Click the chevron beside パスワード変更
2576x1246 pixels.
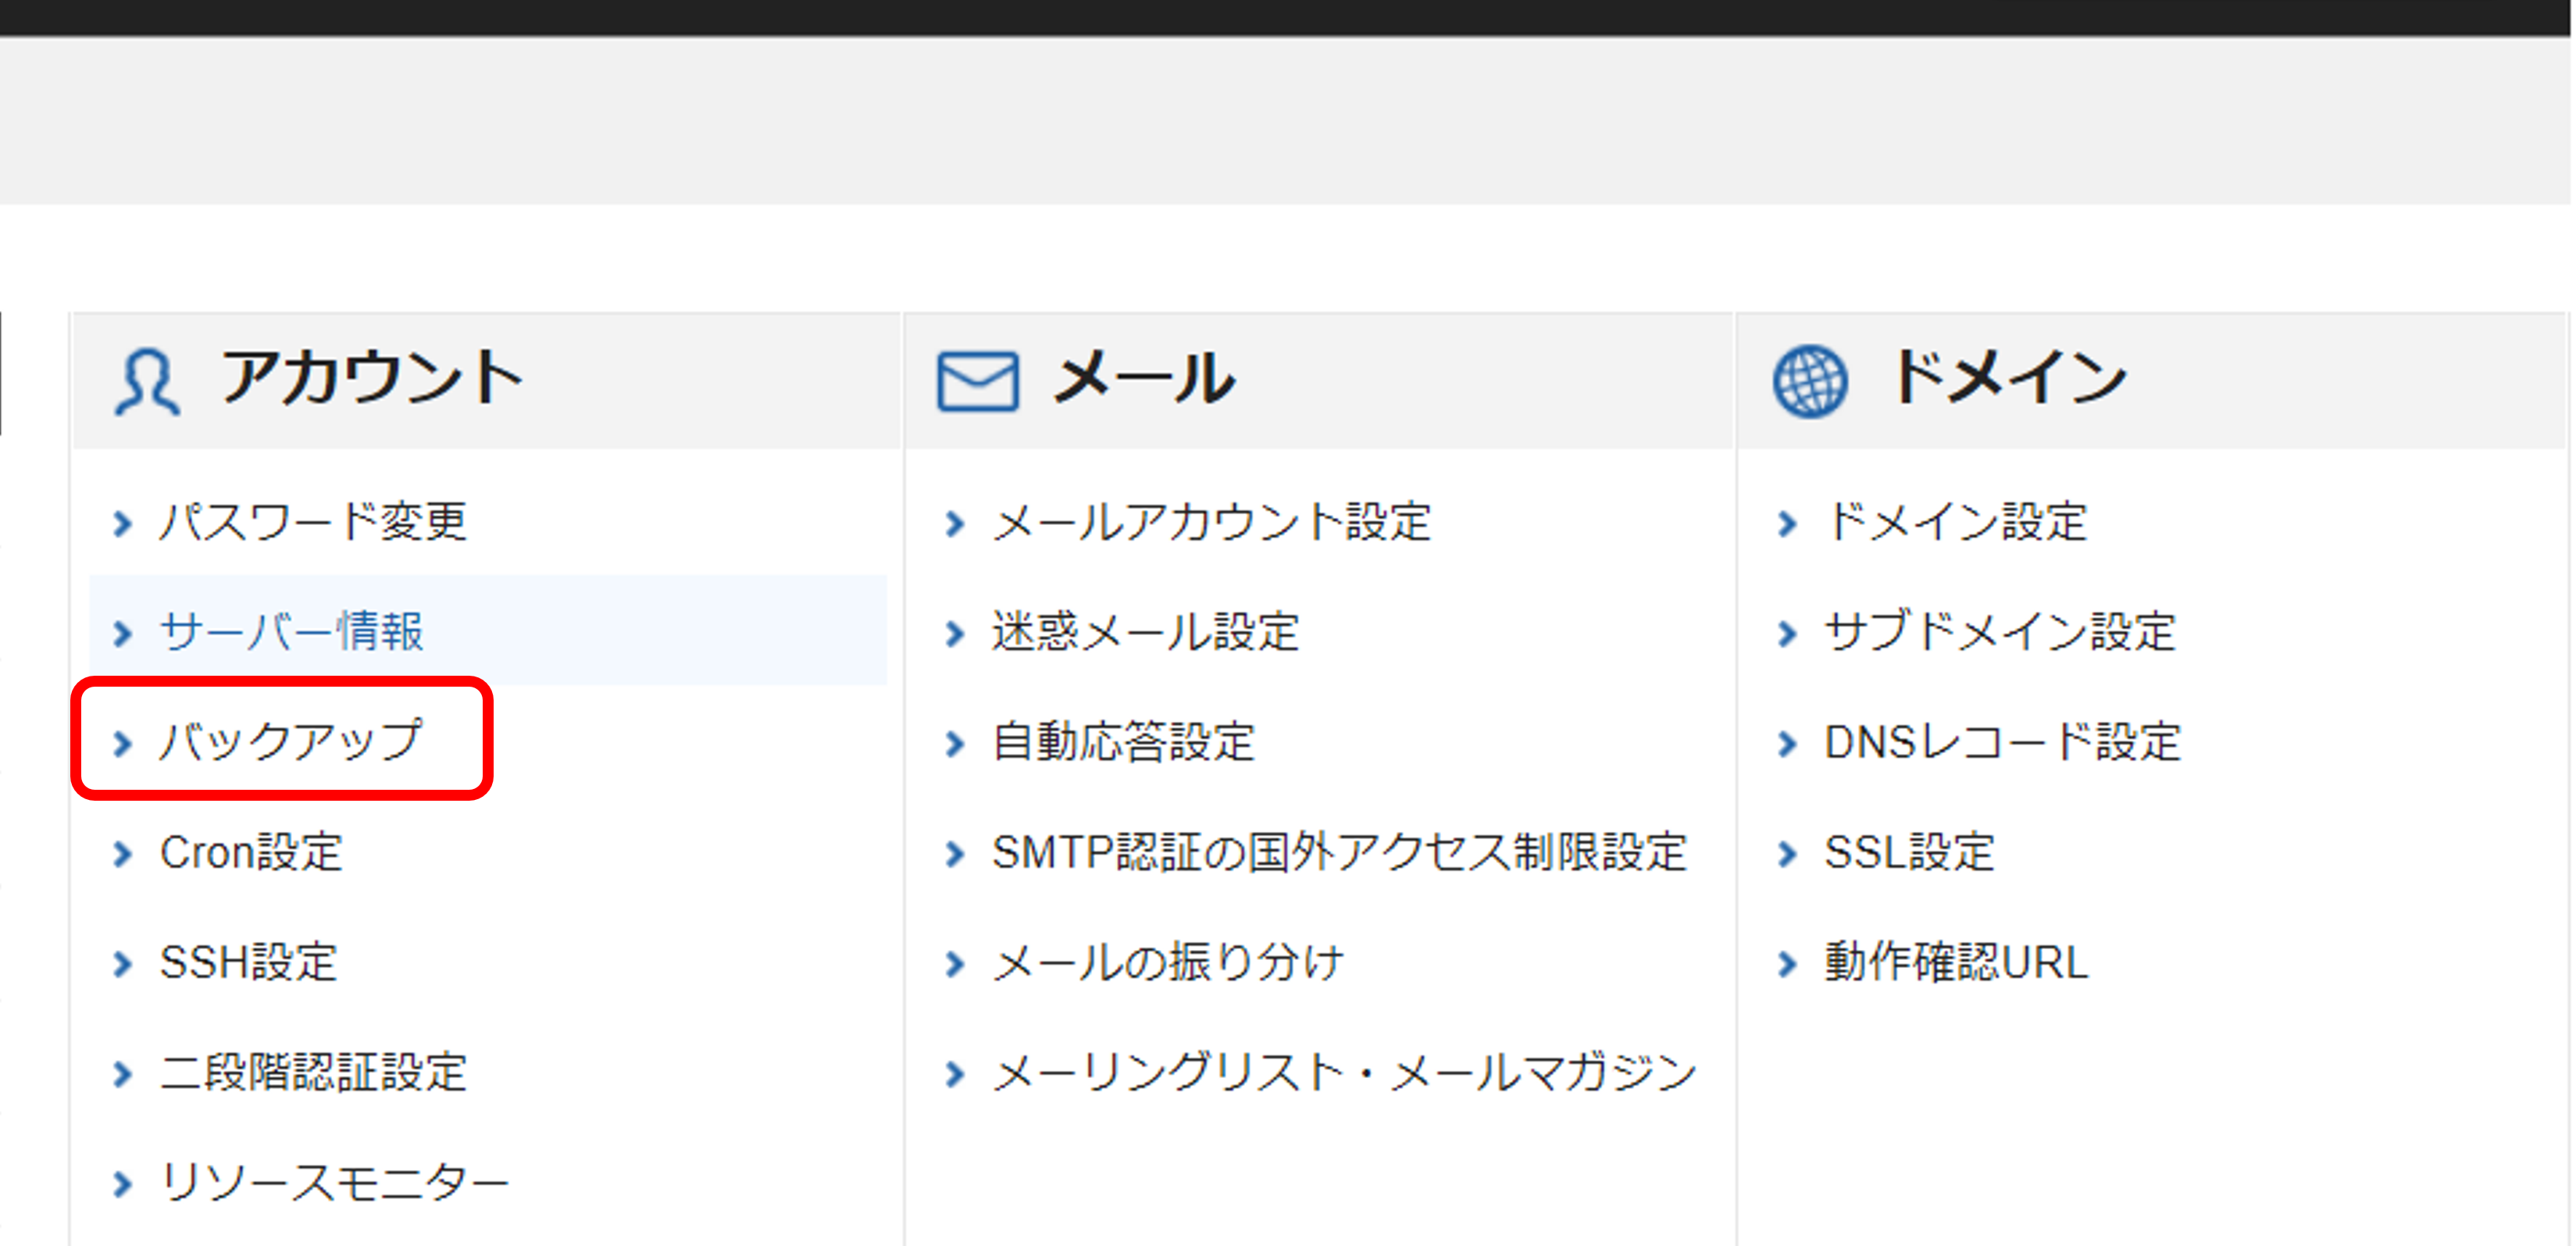pos(122,524)
